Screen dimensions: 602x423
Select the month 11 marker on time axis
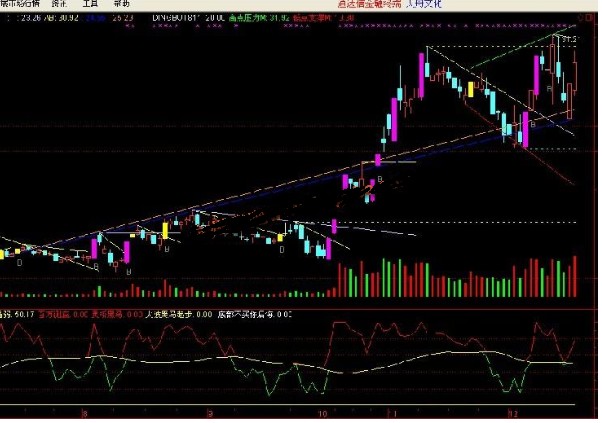click(x=392, y=413)
